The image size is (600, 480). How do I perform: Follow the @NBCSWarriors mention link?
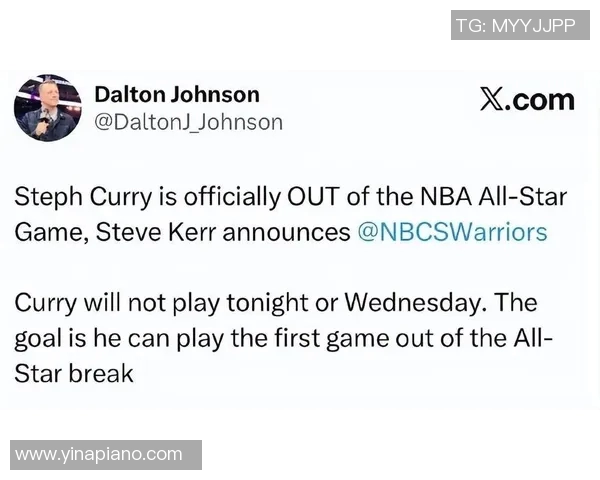(452, 232)
